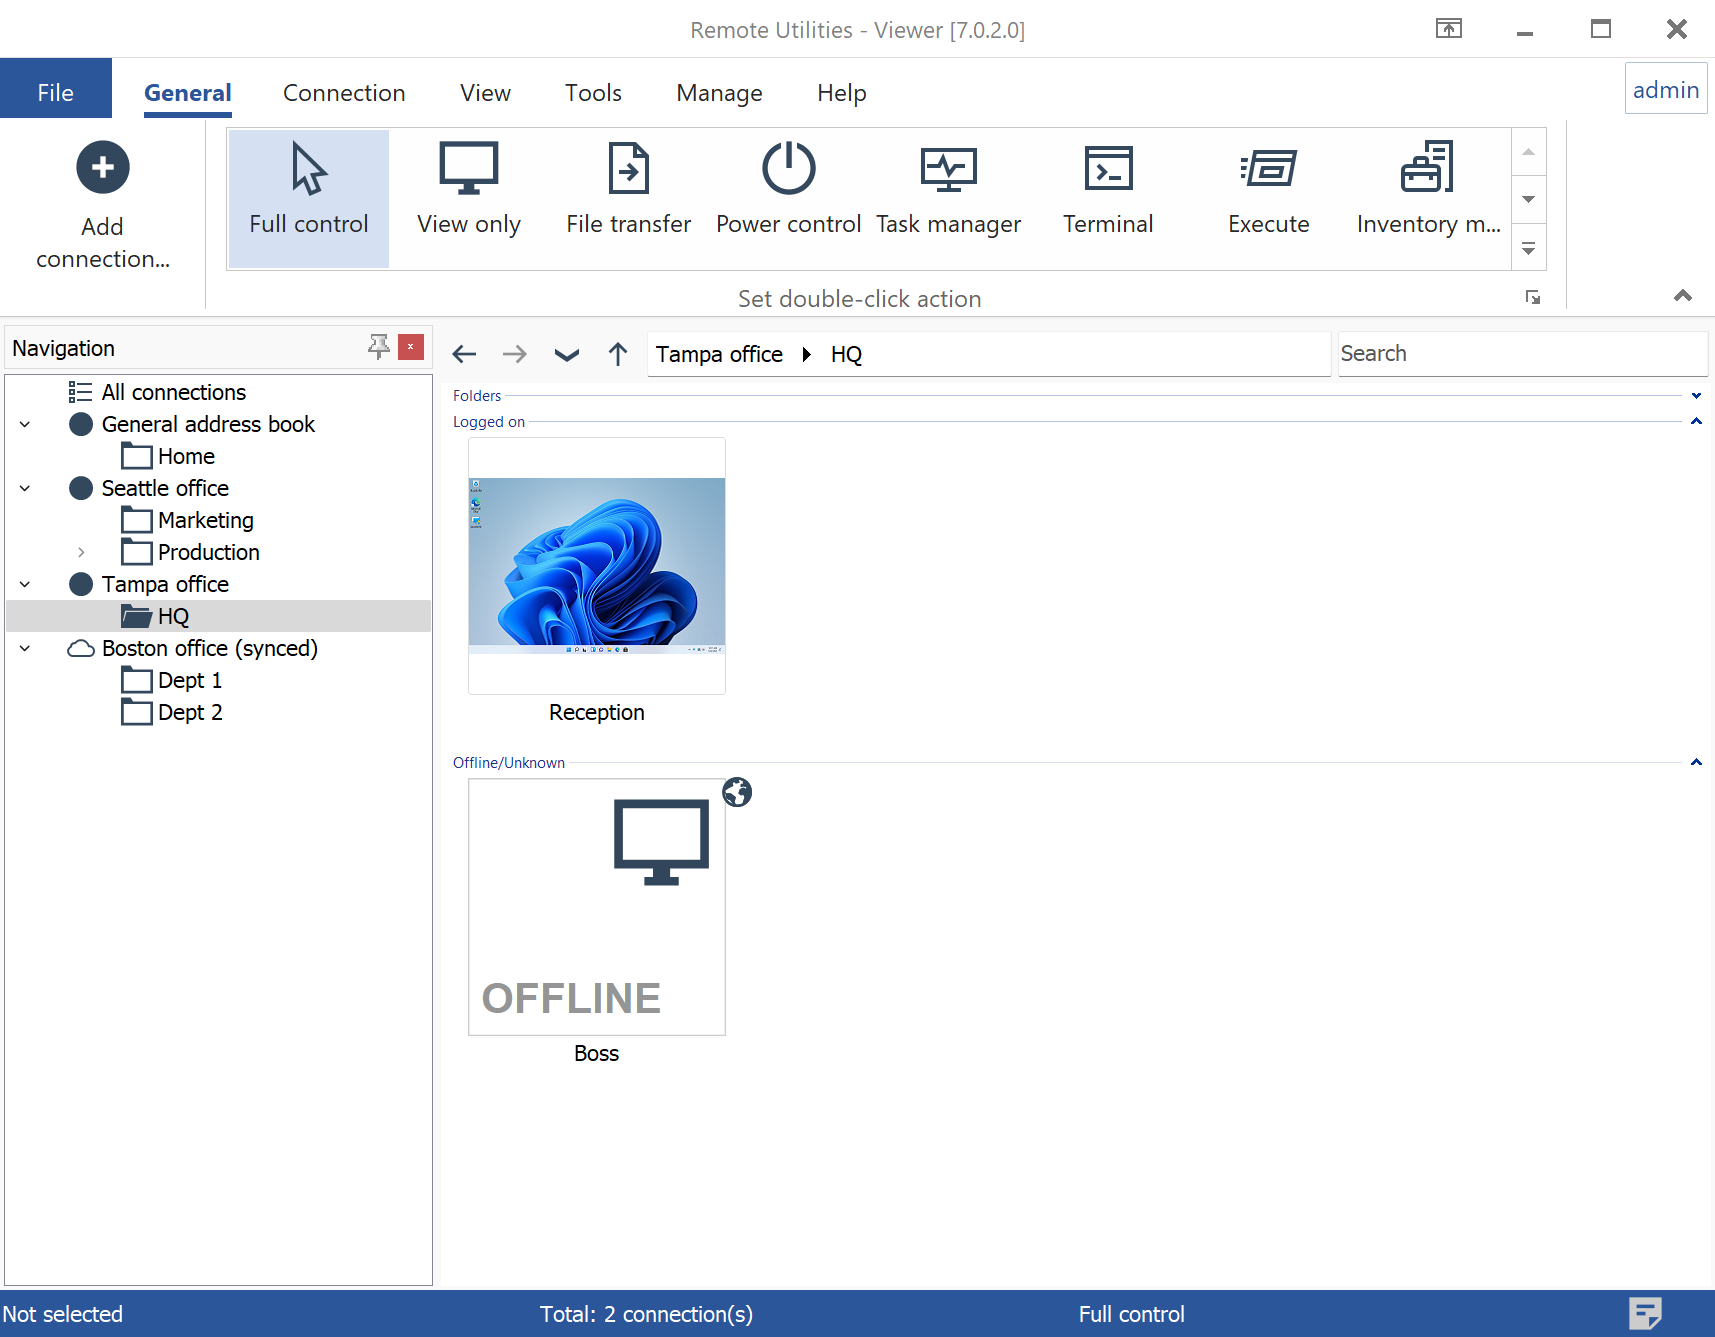Image resolution: width=1715 pixels, height=1337 pixels.
Task: Click the notes icon in the status bar
Action: [x=1646, y=1313]
